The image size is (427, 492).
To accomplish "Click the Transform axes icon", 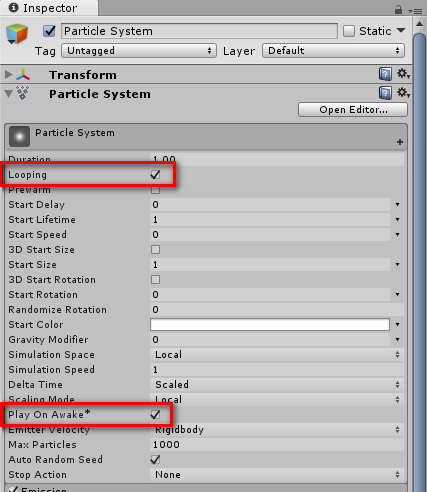I will (23, 75).
